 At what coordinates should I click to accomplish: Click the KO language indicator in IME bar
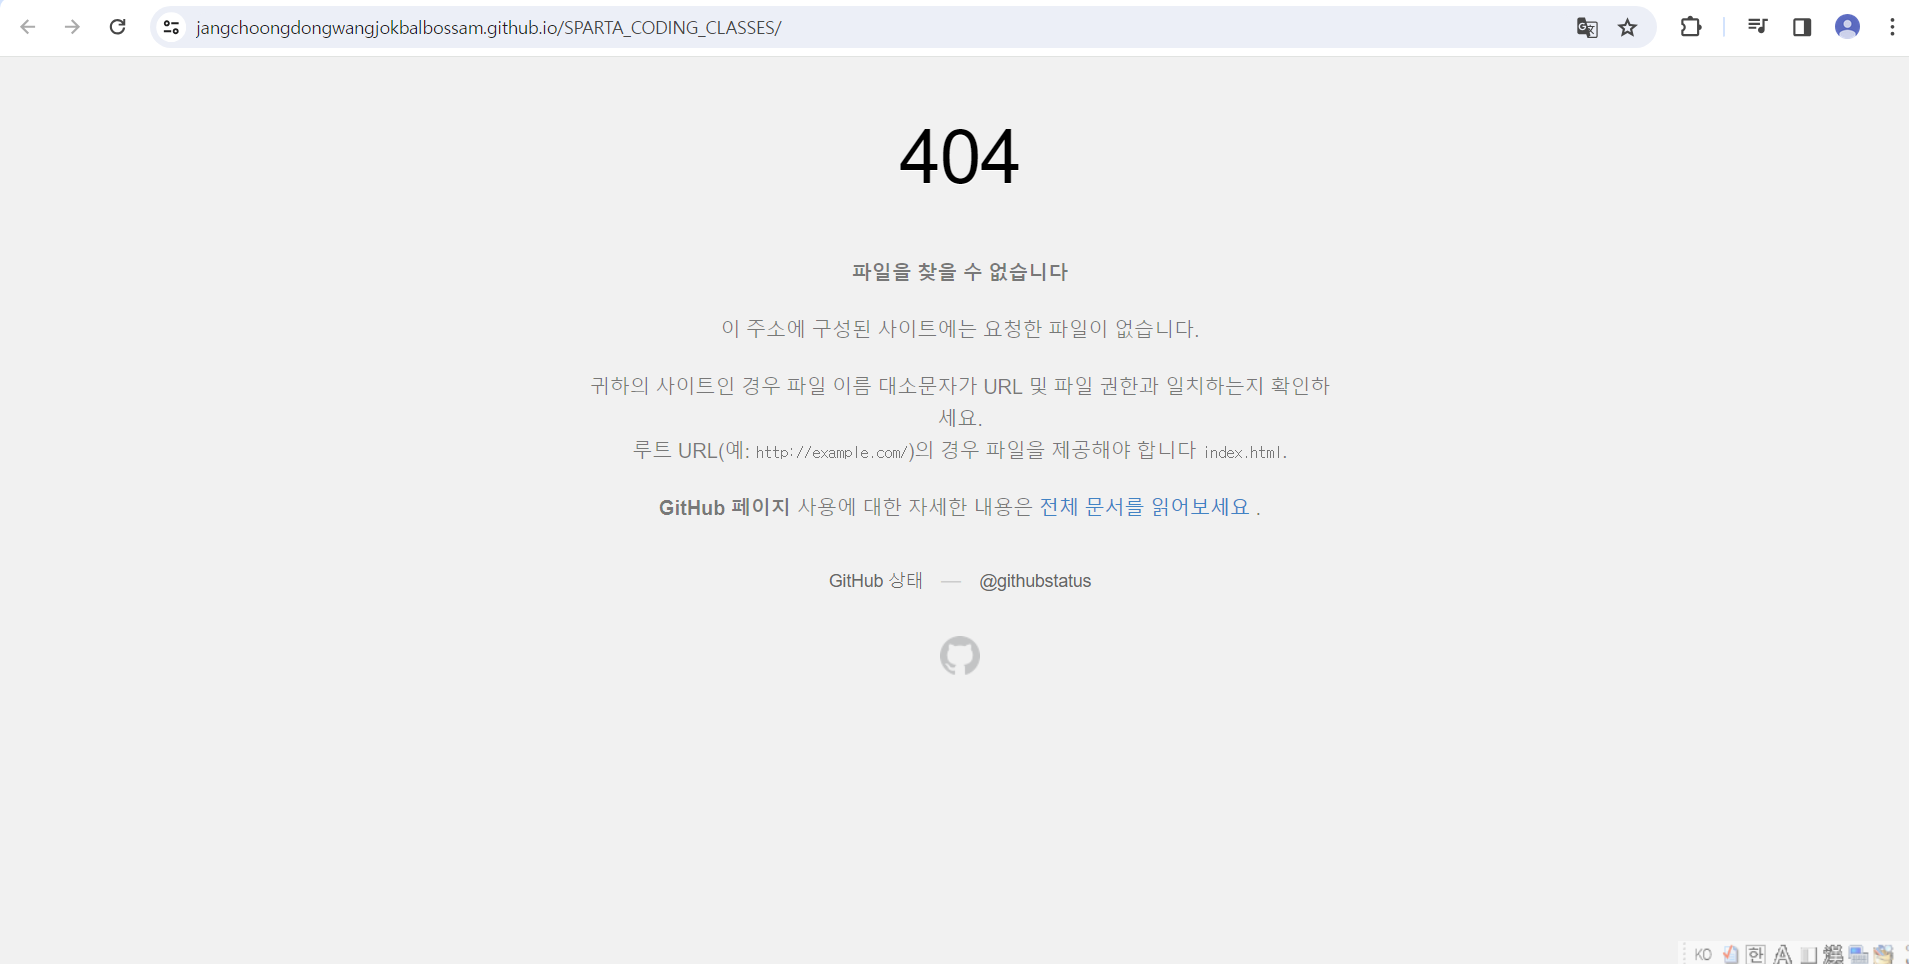tap(1703, 955)
